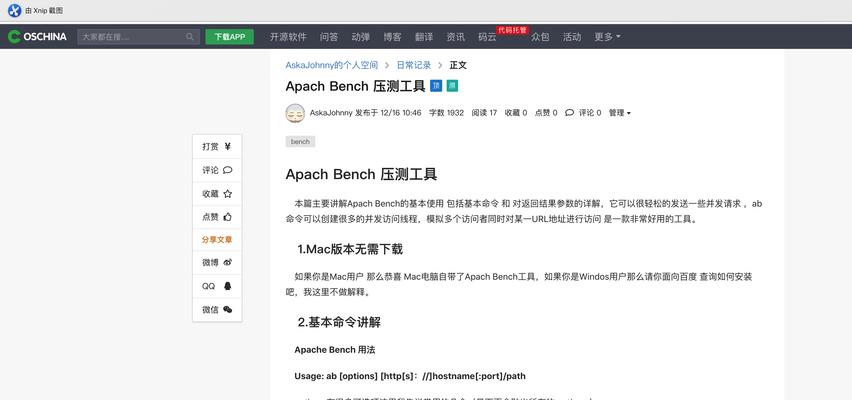Viewport: 852px width, 400px height.
Task: Share to WeChat via the 微信 icon
Action: tap(228, 309)
